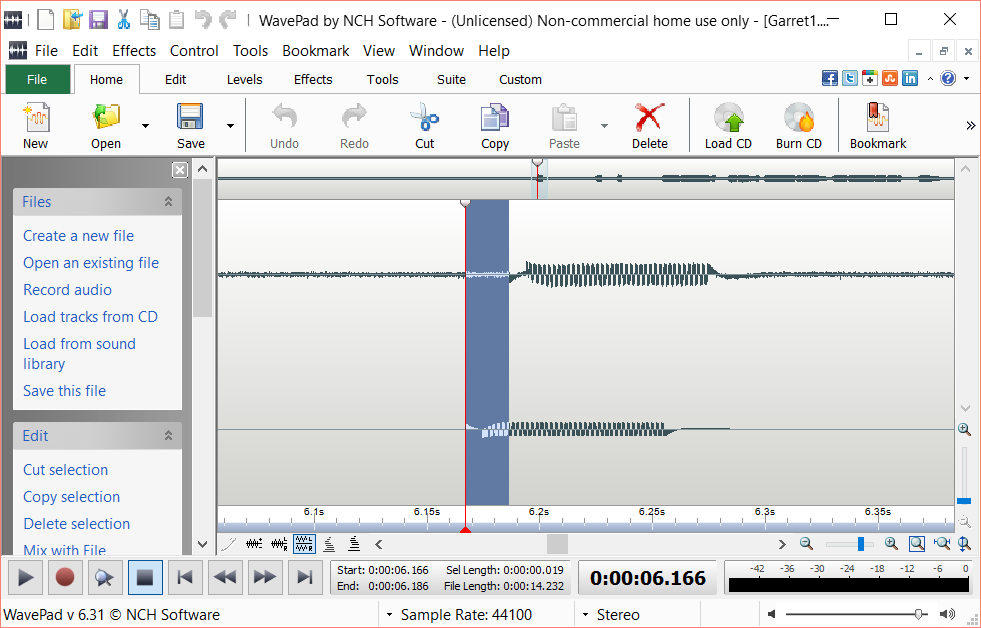The image size is (981, 628).
Task: Click the Load tracks from CD link
Action: click(90, 317)
